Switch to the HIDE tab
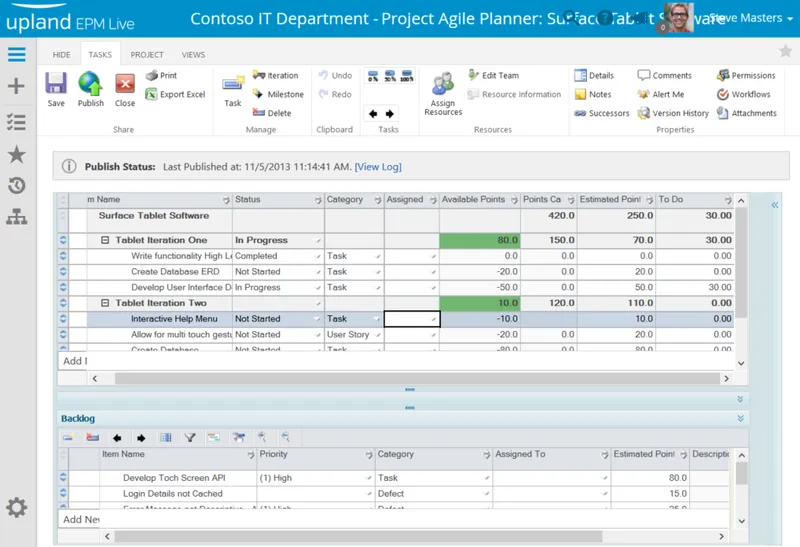The height and width of the screenshot is (547, 800). (61, 55)
